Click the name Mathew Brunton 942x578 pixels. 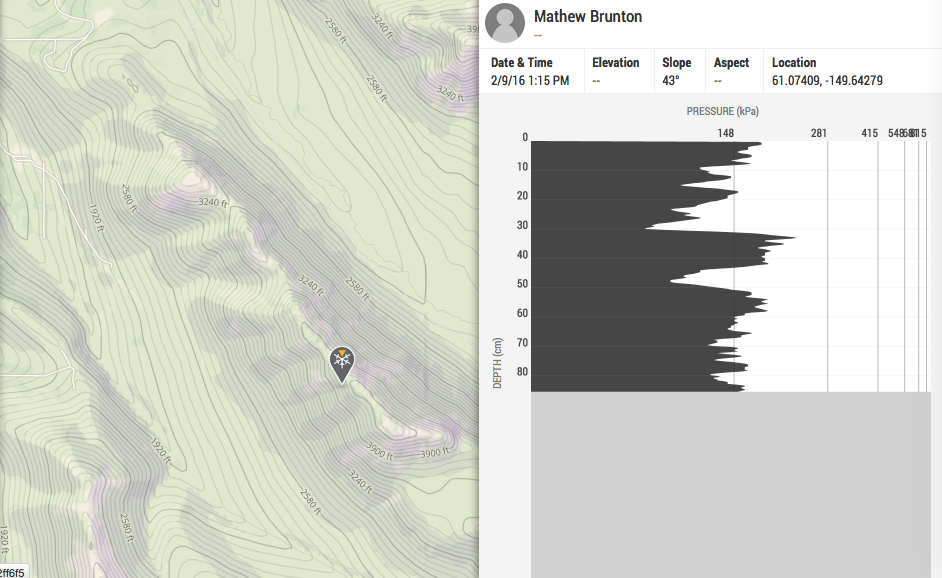588,17
